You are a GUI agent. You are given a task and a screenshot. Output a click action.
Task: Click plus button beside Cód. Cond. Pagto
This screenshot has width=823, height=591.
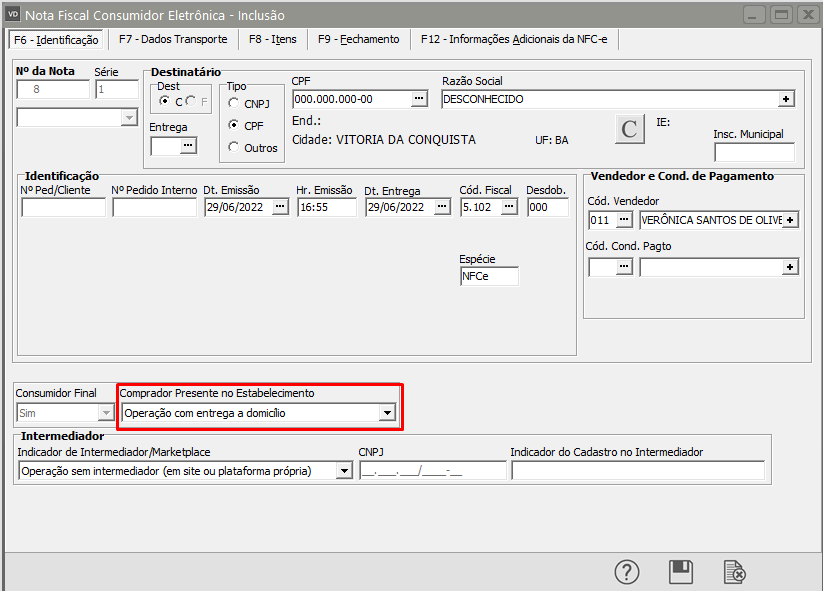point(789,267)
